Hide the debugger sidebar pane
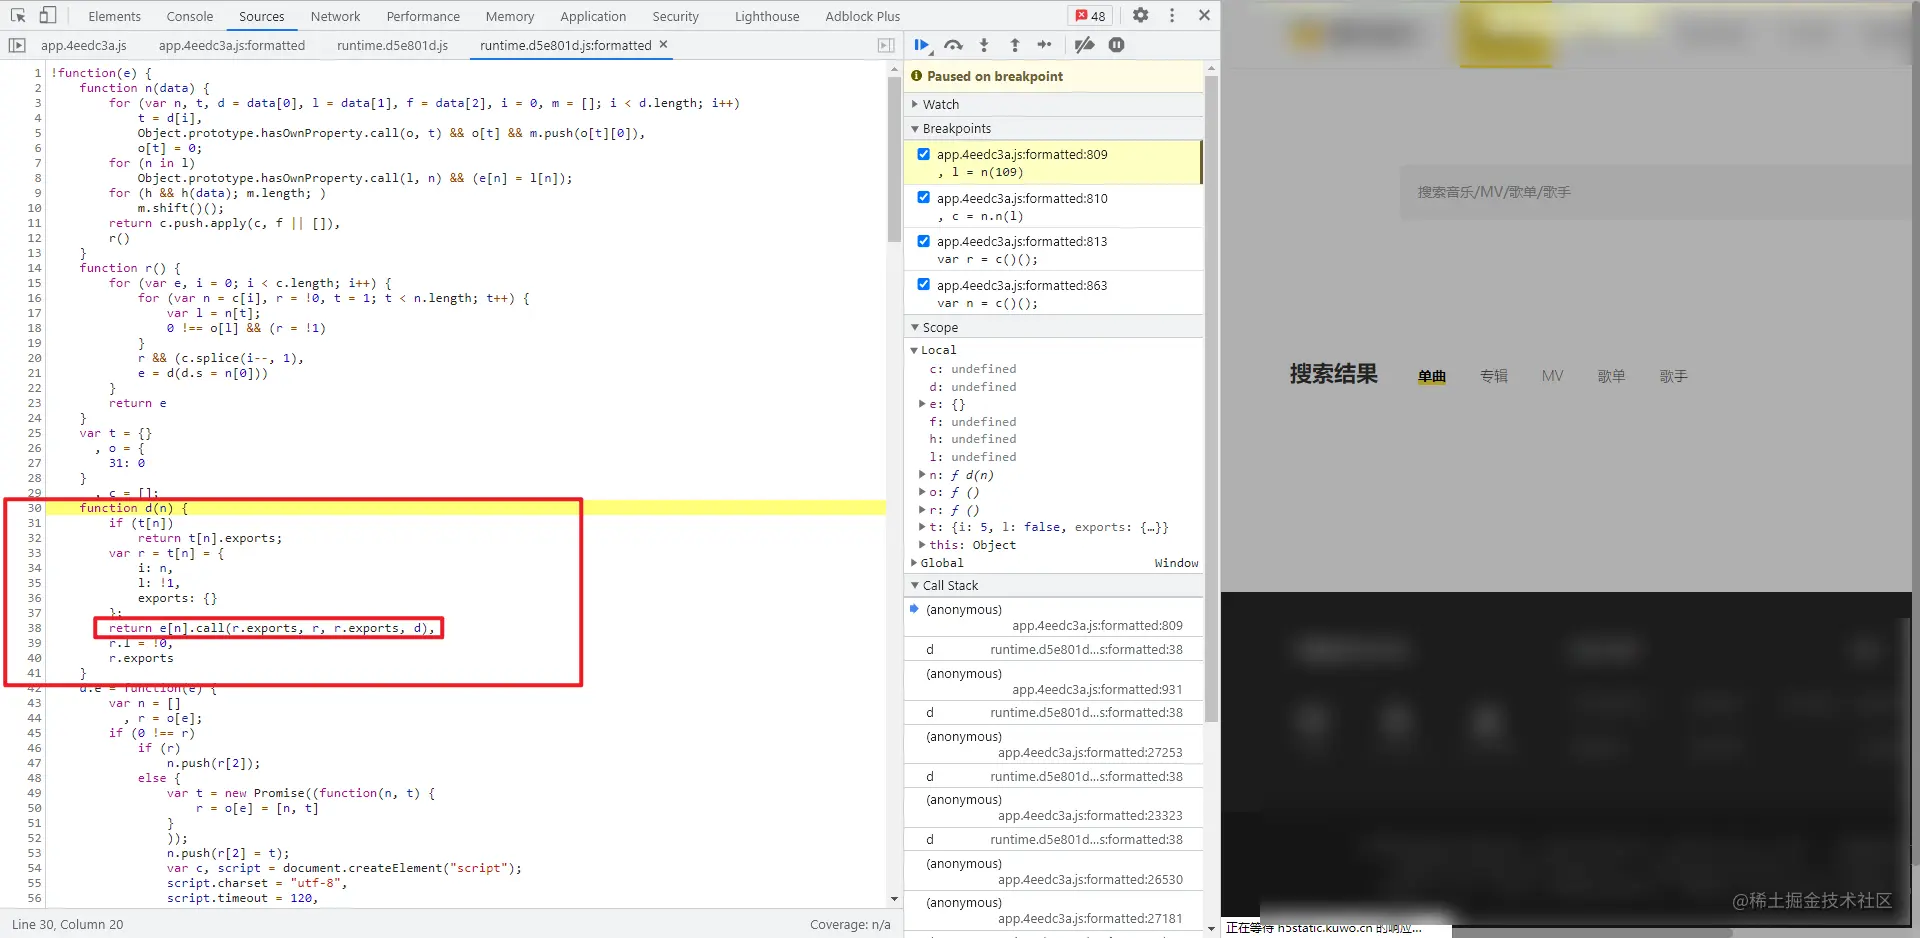The image size is (1920, 938). coord(886,45)
